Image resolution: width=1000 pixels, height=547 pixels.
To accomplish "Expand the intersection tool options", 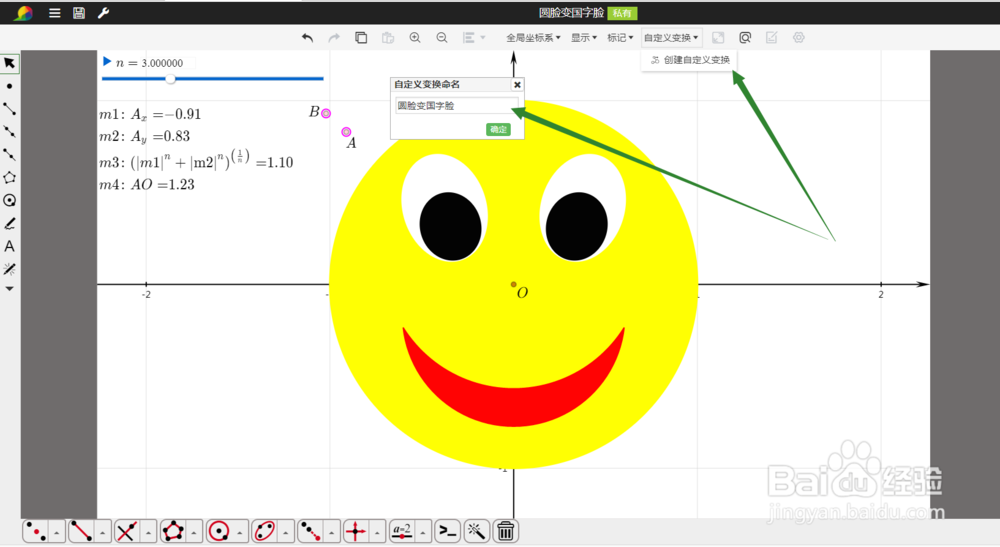I will point(148,531).
